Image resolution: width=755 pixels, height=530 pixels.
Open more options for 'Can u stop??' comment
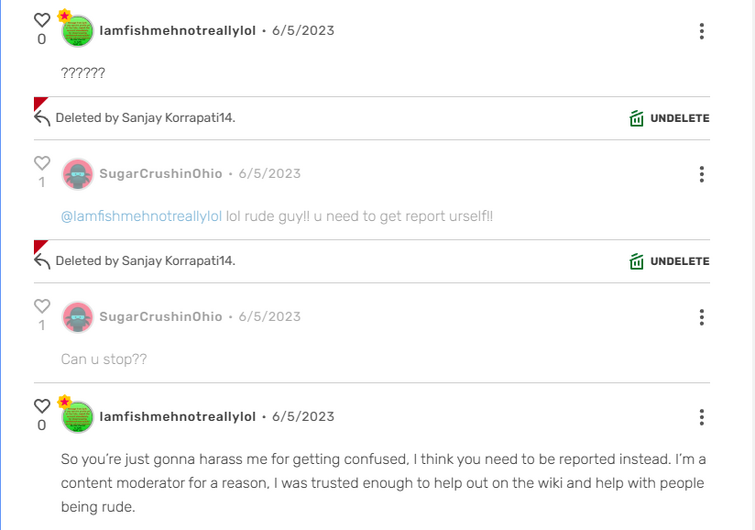[702, 317]
